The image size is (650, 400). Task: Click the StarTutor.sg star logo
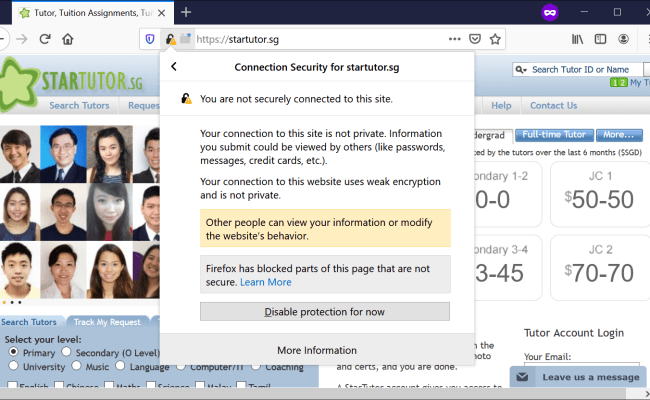tap(17, 85)
